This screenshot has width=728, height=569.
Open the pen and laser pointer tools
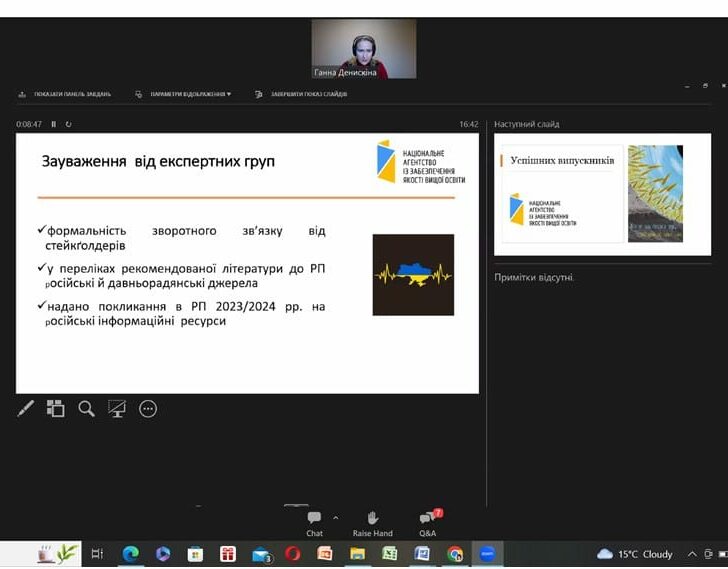tap(26, 408)
